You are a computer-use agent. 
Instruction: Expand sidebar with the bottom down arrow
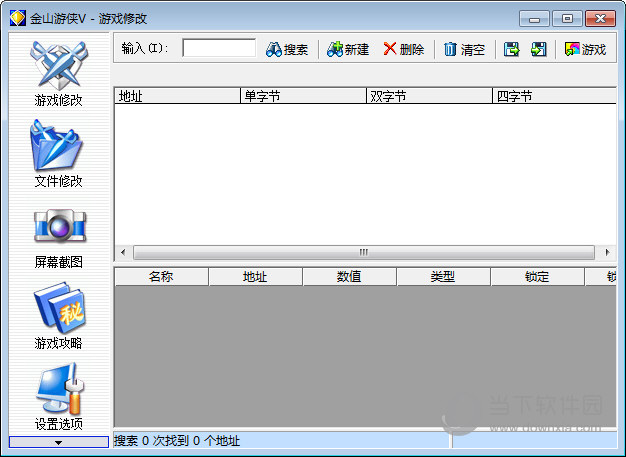click(x=59, y=442)
